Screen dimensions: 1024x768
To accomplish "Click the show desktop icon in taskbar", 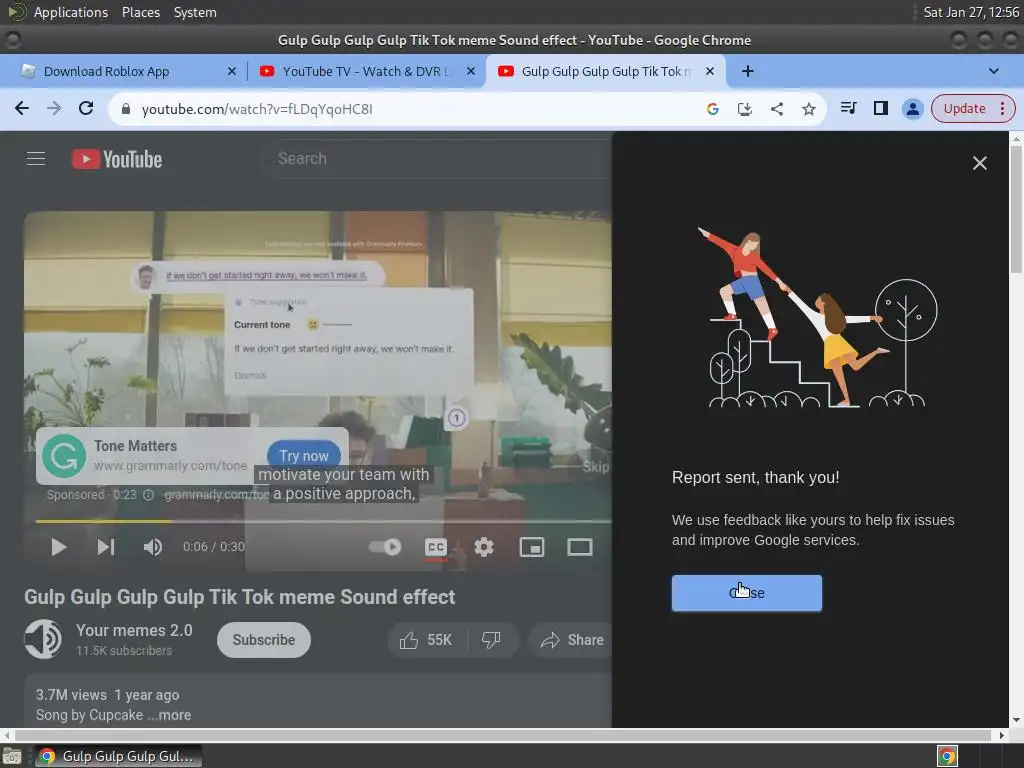I will [12, 757].
